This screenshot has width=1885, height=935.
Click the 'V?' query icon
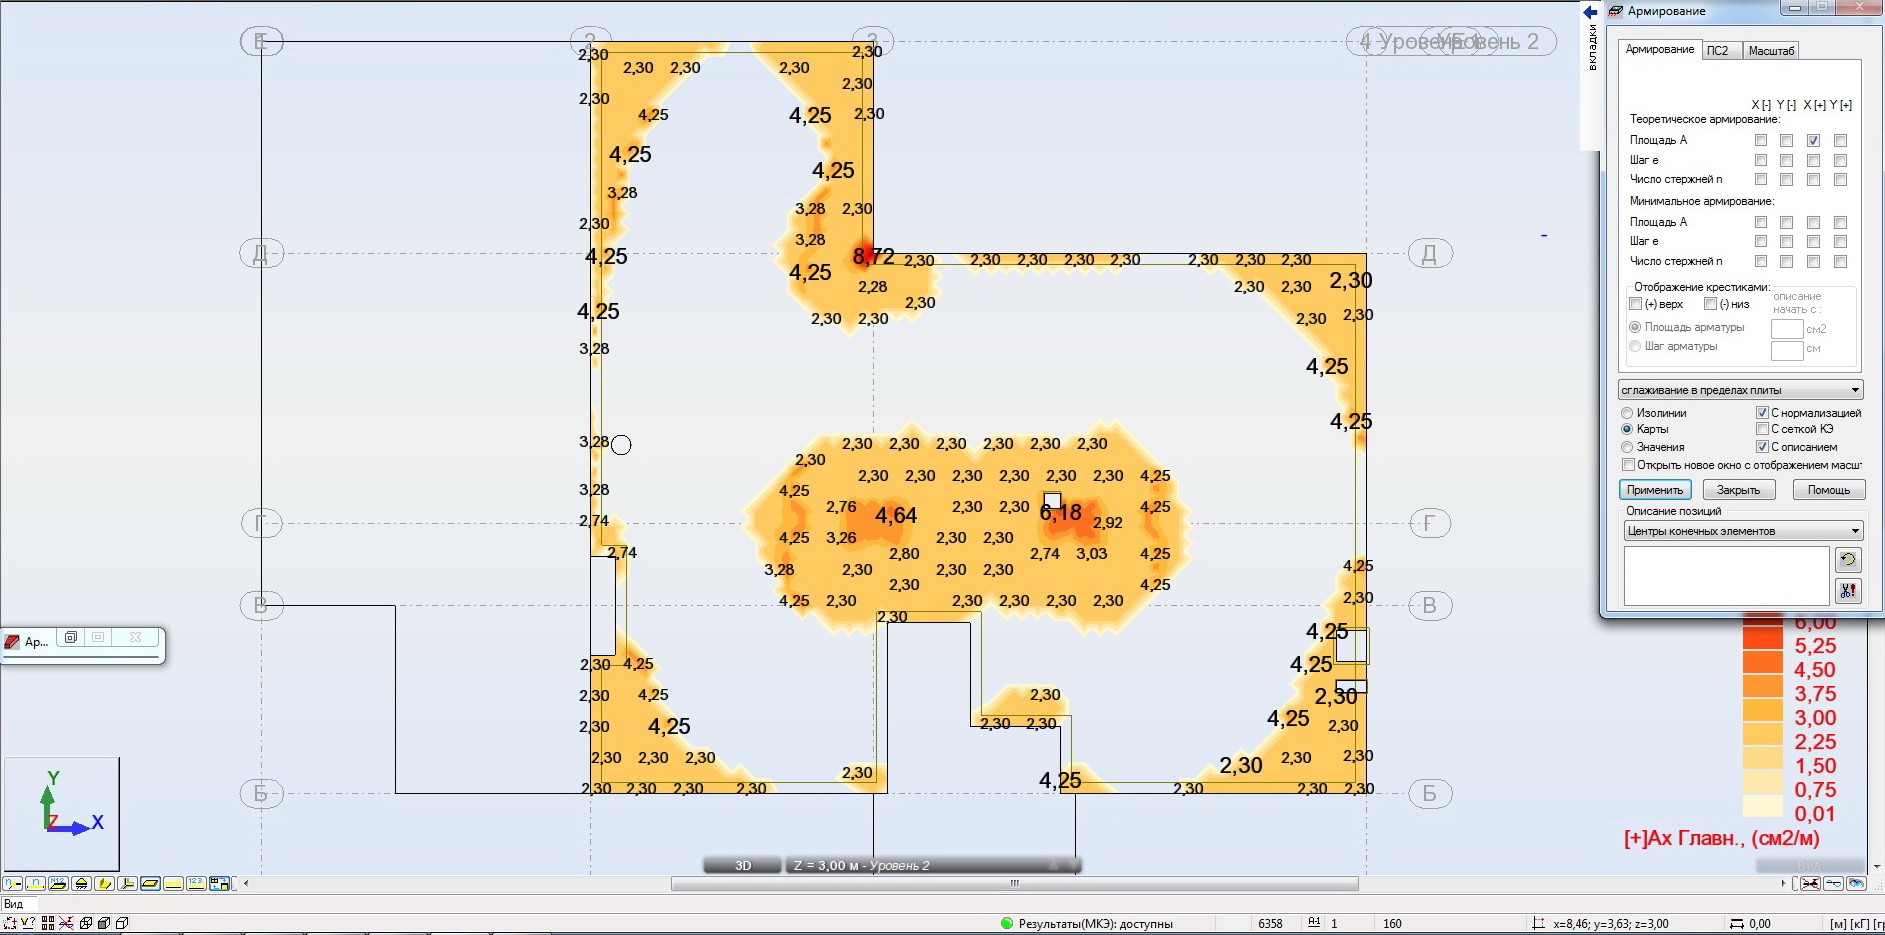[x=28, y=923]
